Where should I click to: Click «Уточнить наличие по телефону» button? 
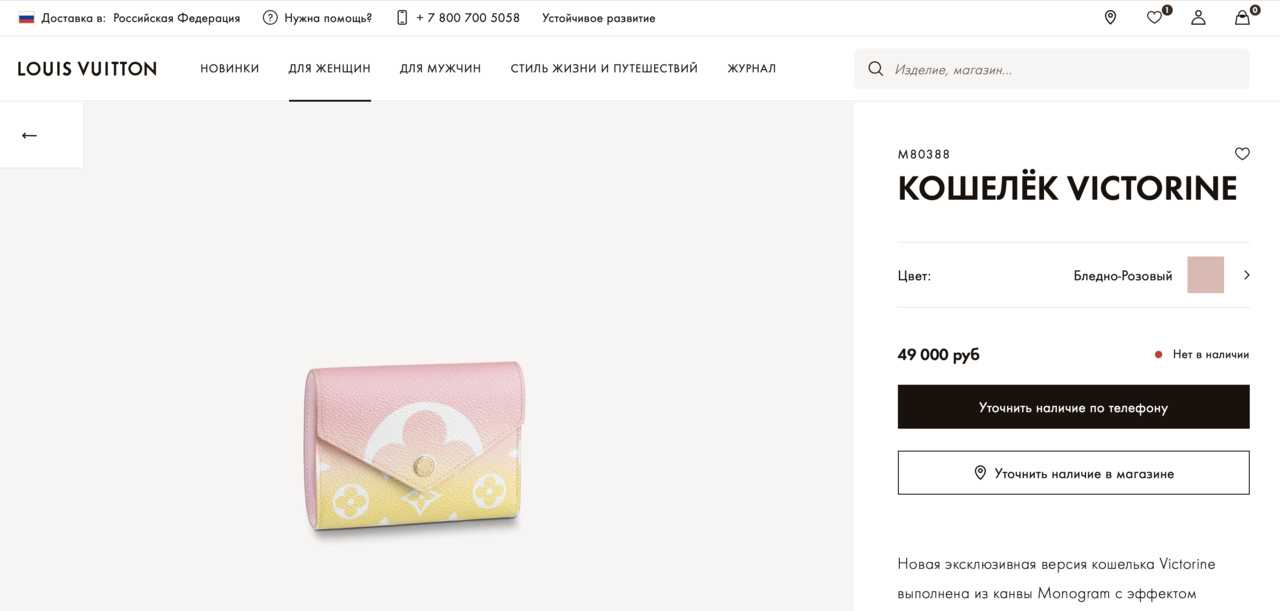1073,407
